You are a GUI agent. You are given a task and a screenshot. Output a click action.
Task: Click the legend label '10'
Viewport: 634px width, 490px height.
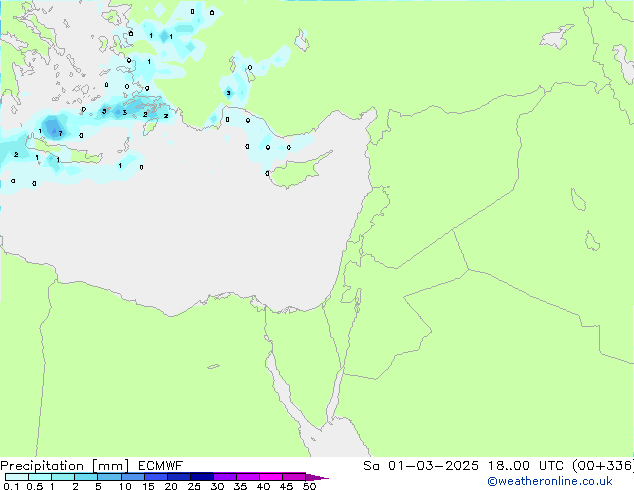point(125,486)
